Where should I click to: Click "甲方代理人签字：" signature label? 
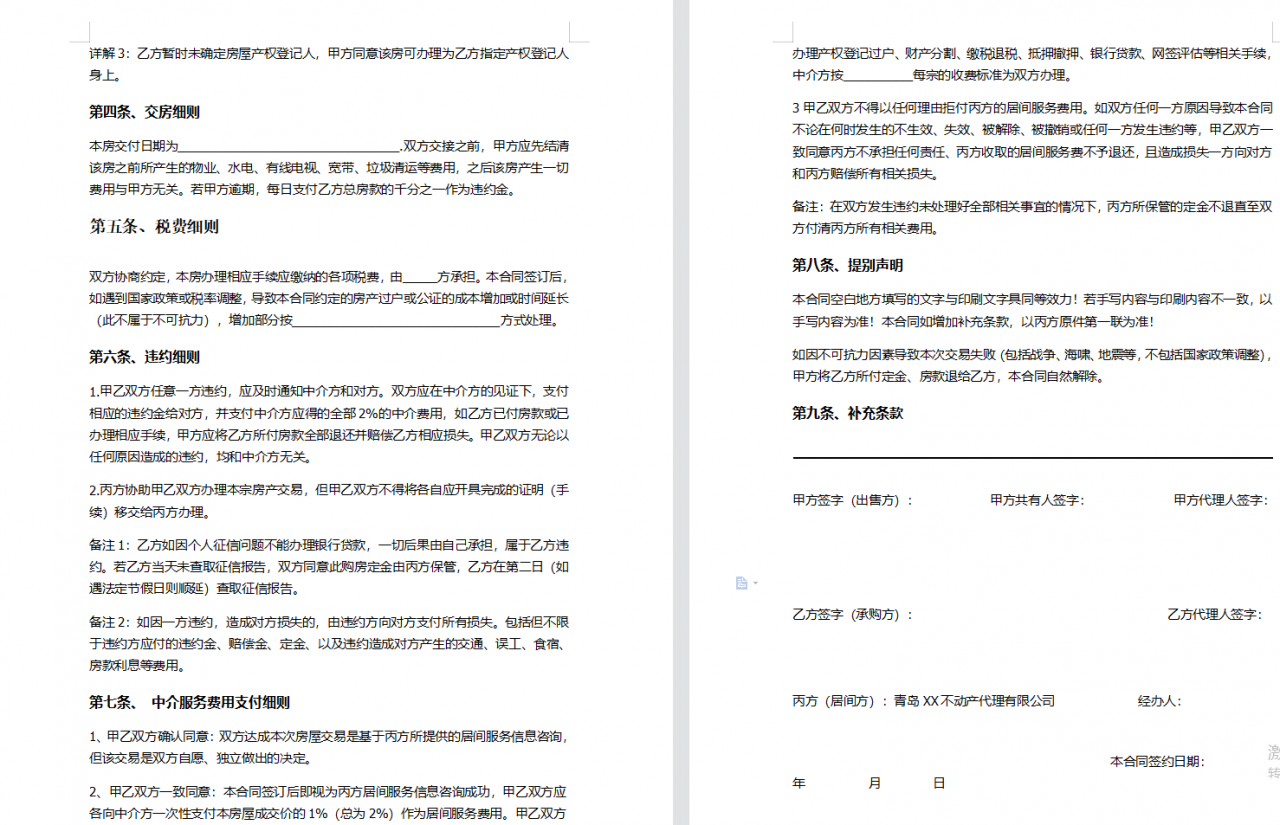click(1221, 500)
